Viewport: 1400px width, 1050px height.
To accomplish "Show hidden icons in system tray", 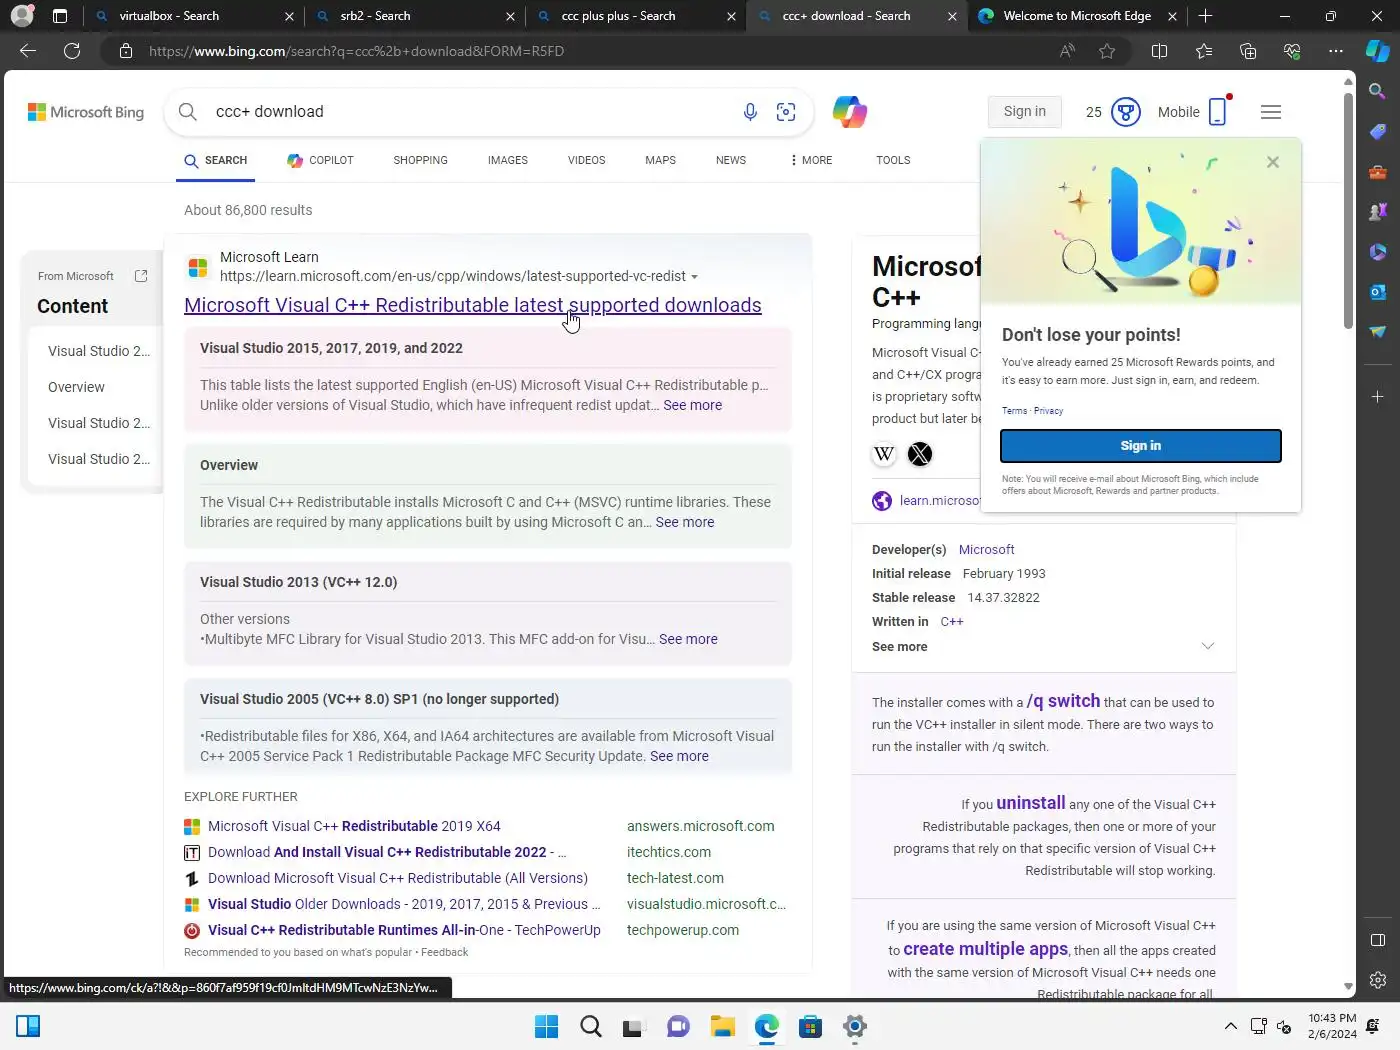I will pyautogui.click(x=1231, y=1026).
